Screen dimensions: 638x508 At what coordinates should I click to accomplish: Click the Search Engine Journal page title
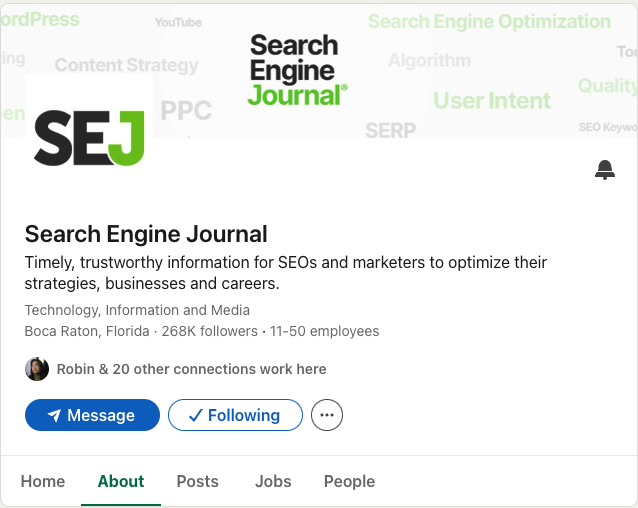[146, 234]
